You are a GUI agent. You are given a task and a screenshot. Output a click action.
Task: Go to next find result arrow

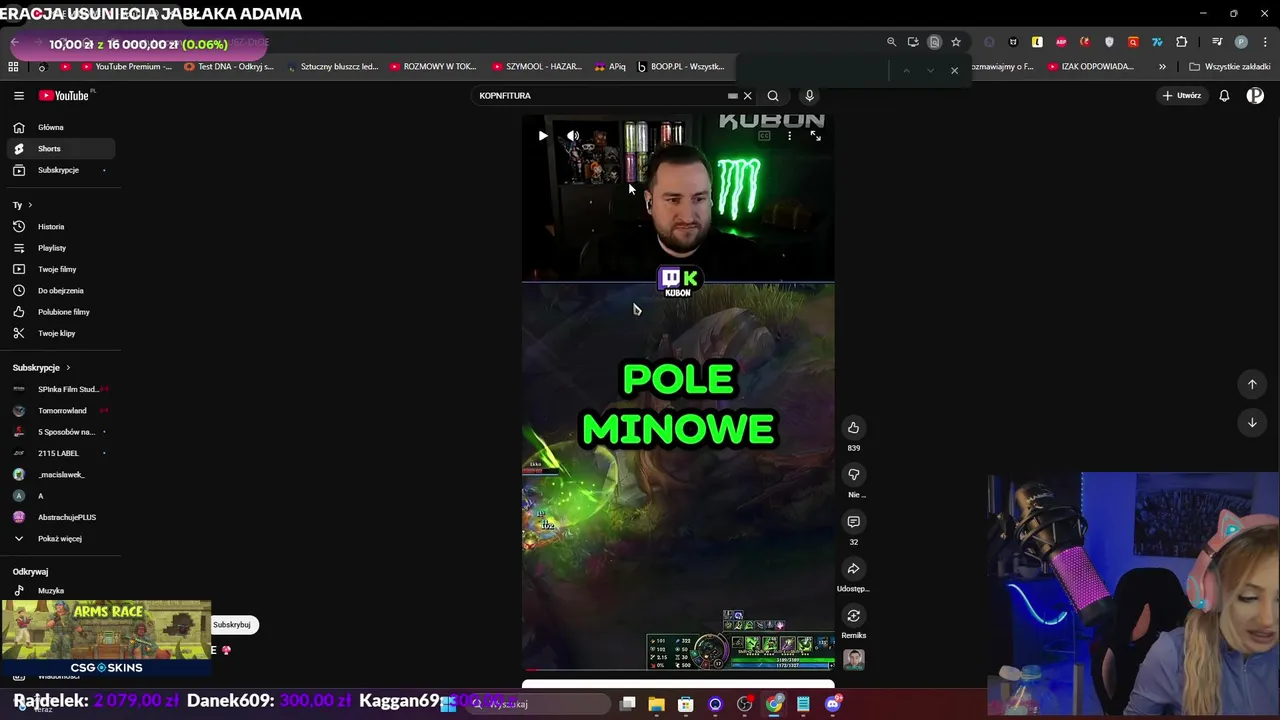[930, 70]
